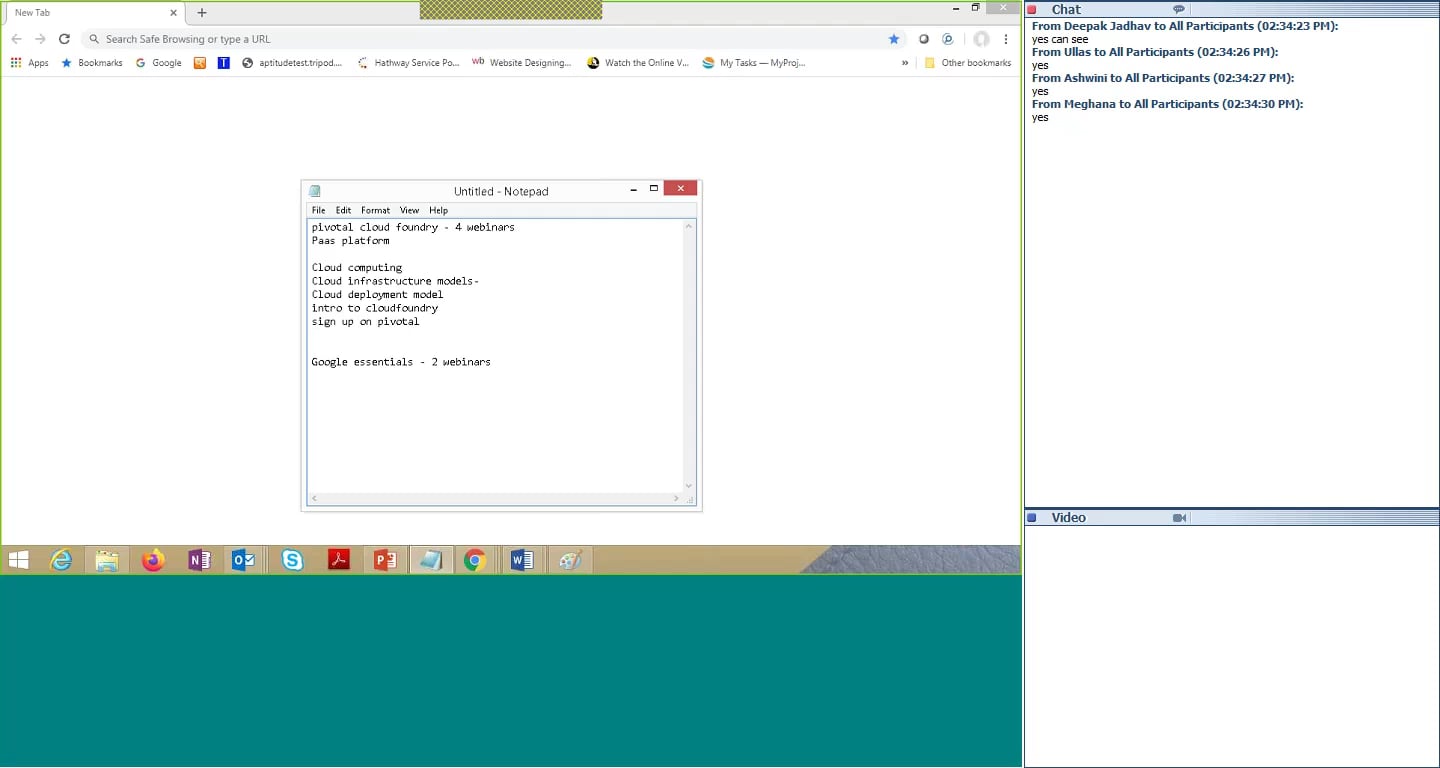Launch Firefox from taskbar

coord(153,561)
